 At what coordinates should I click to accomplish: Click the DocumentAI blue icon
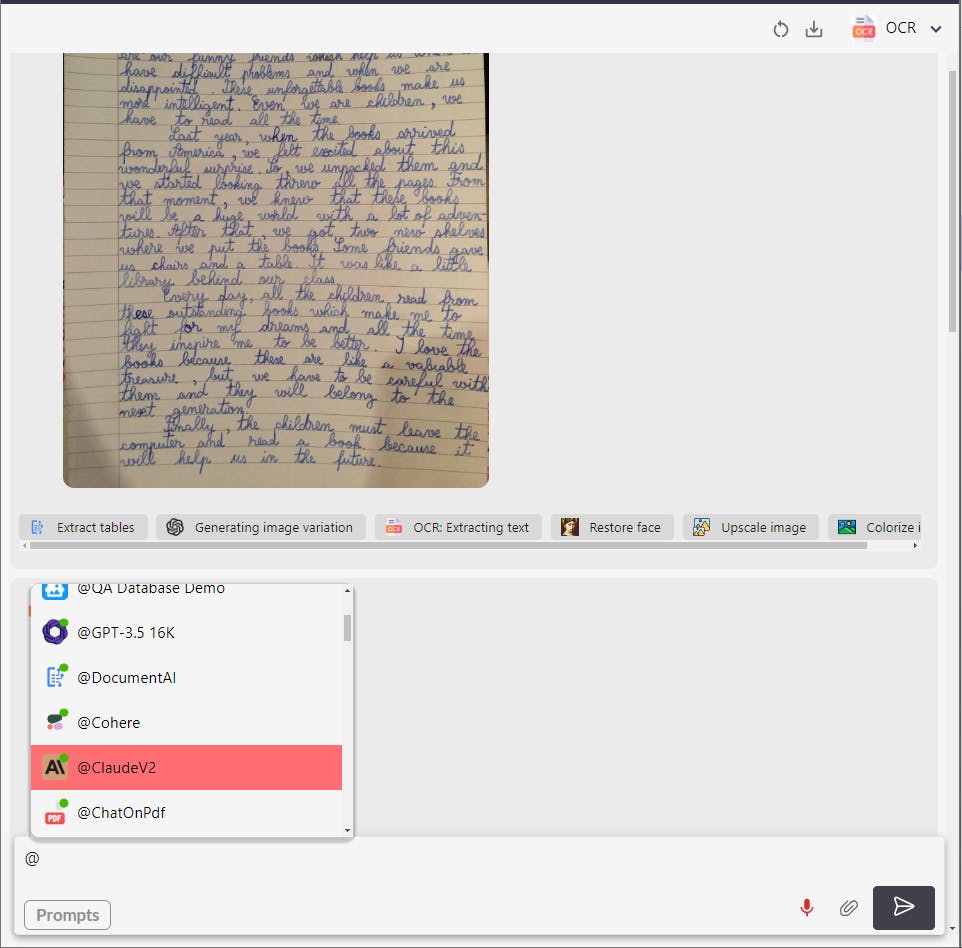click(x=56, y=677)
